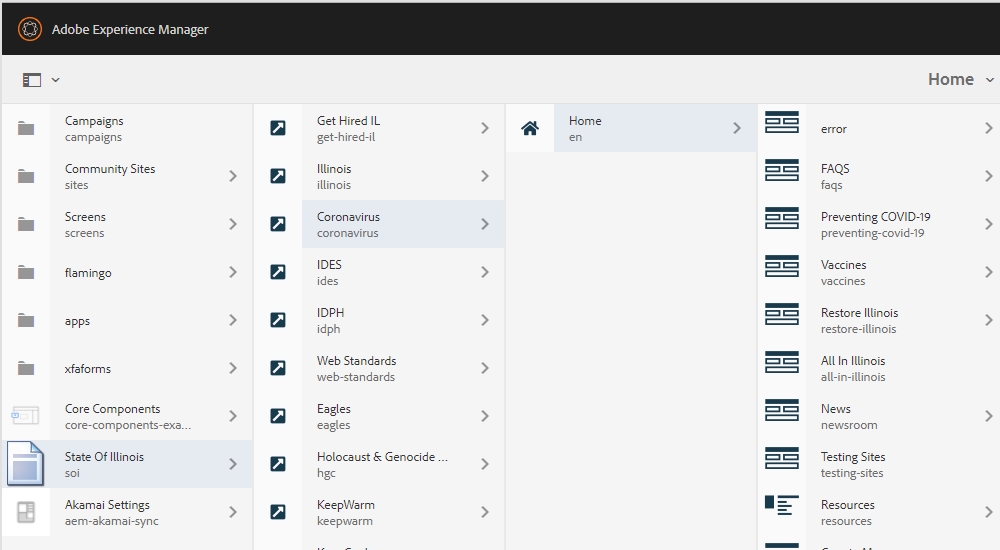1000x550 pixels.
Task: Click the Core Components thumbnail icon
Action: (26, 416)
